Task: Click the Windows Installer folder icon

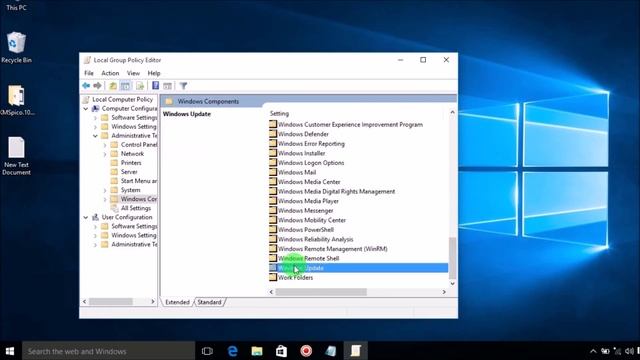Action: pos(273,153)
